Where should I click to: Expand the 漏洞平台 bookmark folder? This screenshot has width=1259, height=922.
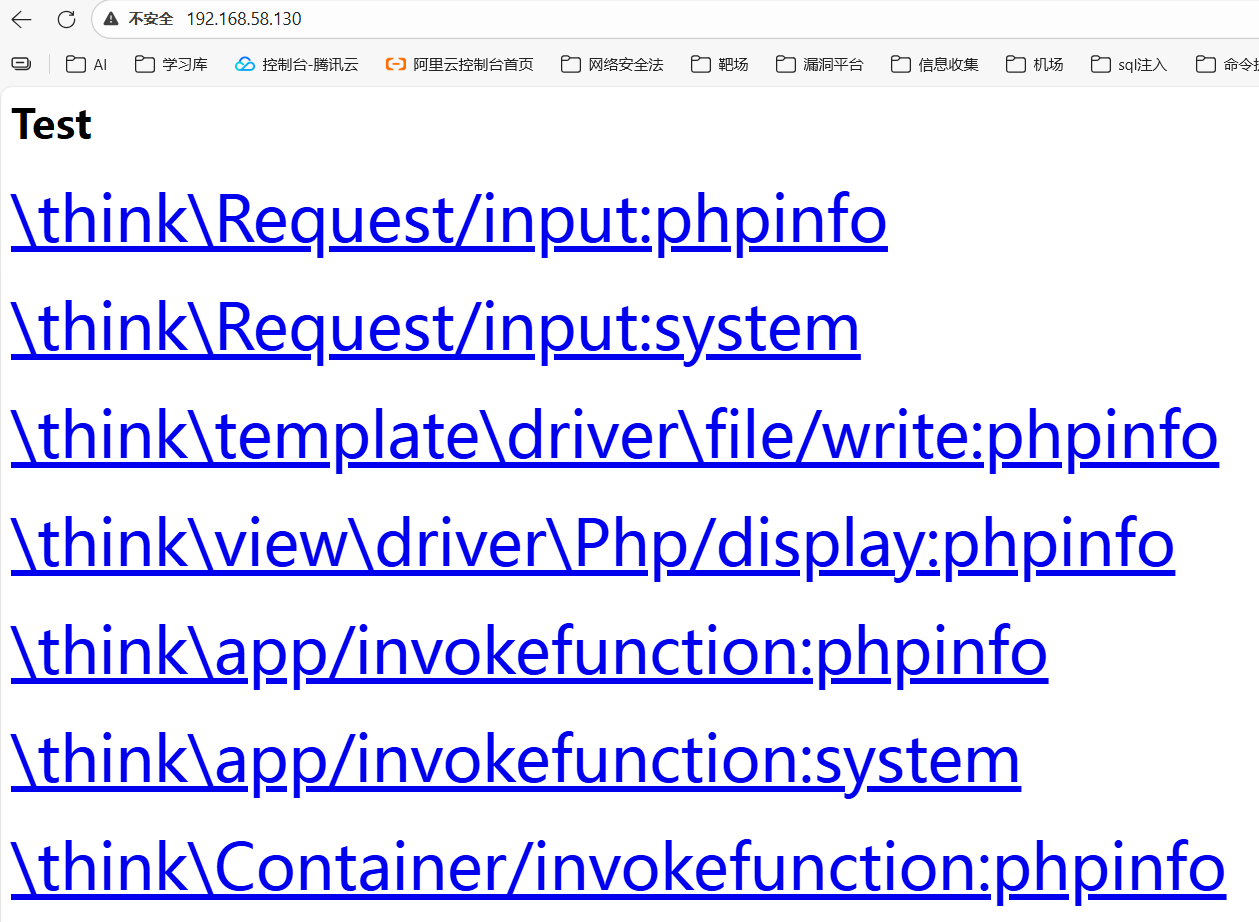click(820, 64)
